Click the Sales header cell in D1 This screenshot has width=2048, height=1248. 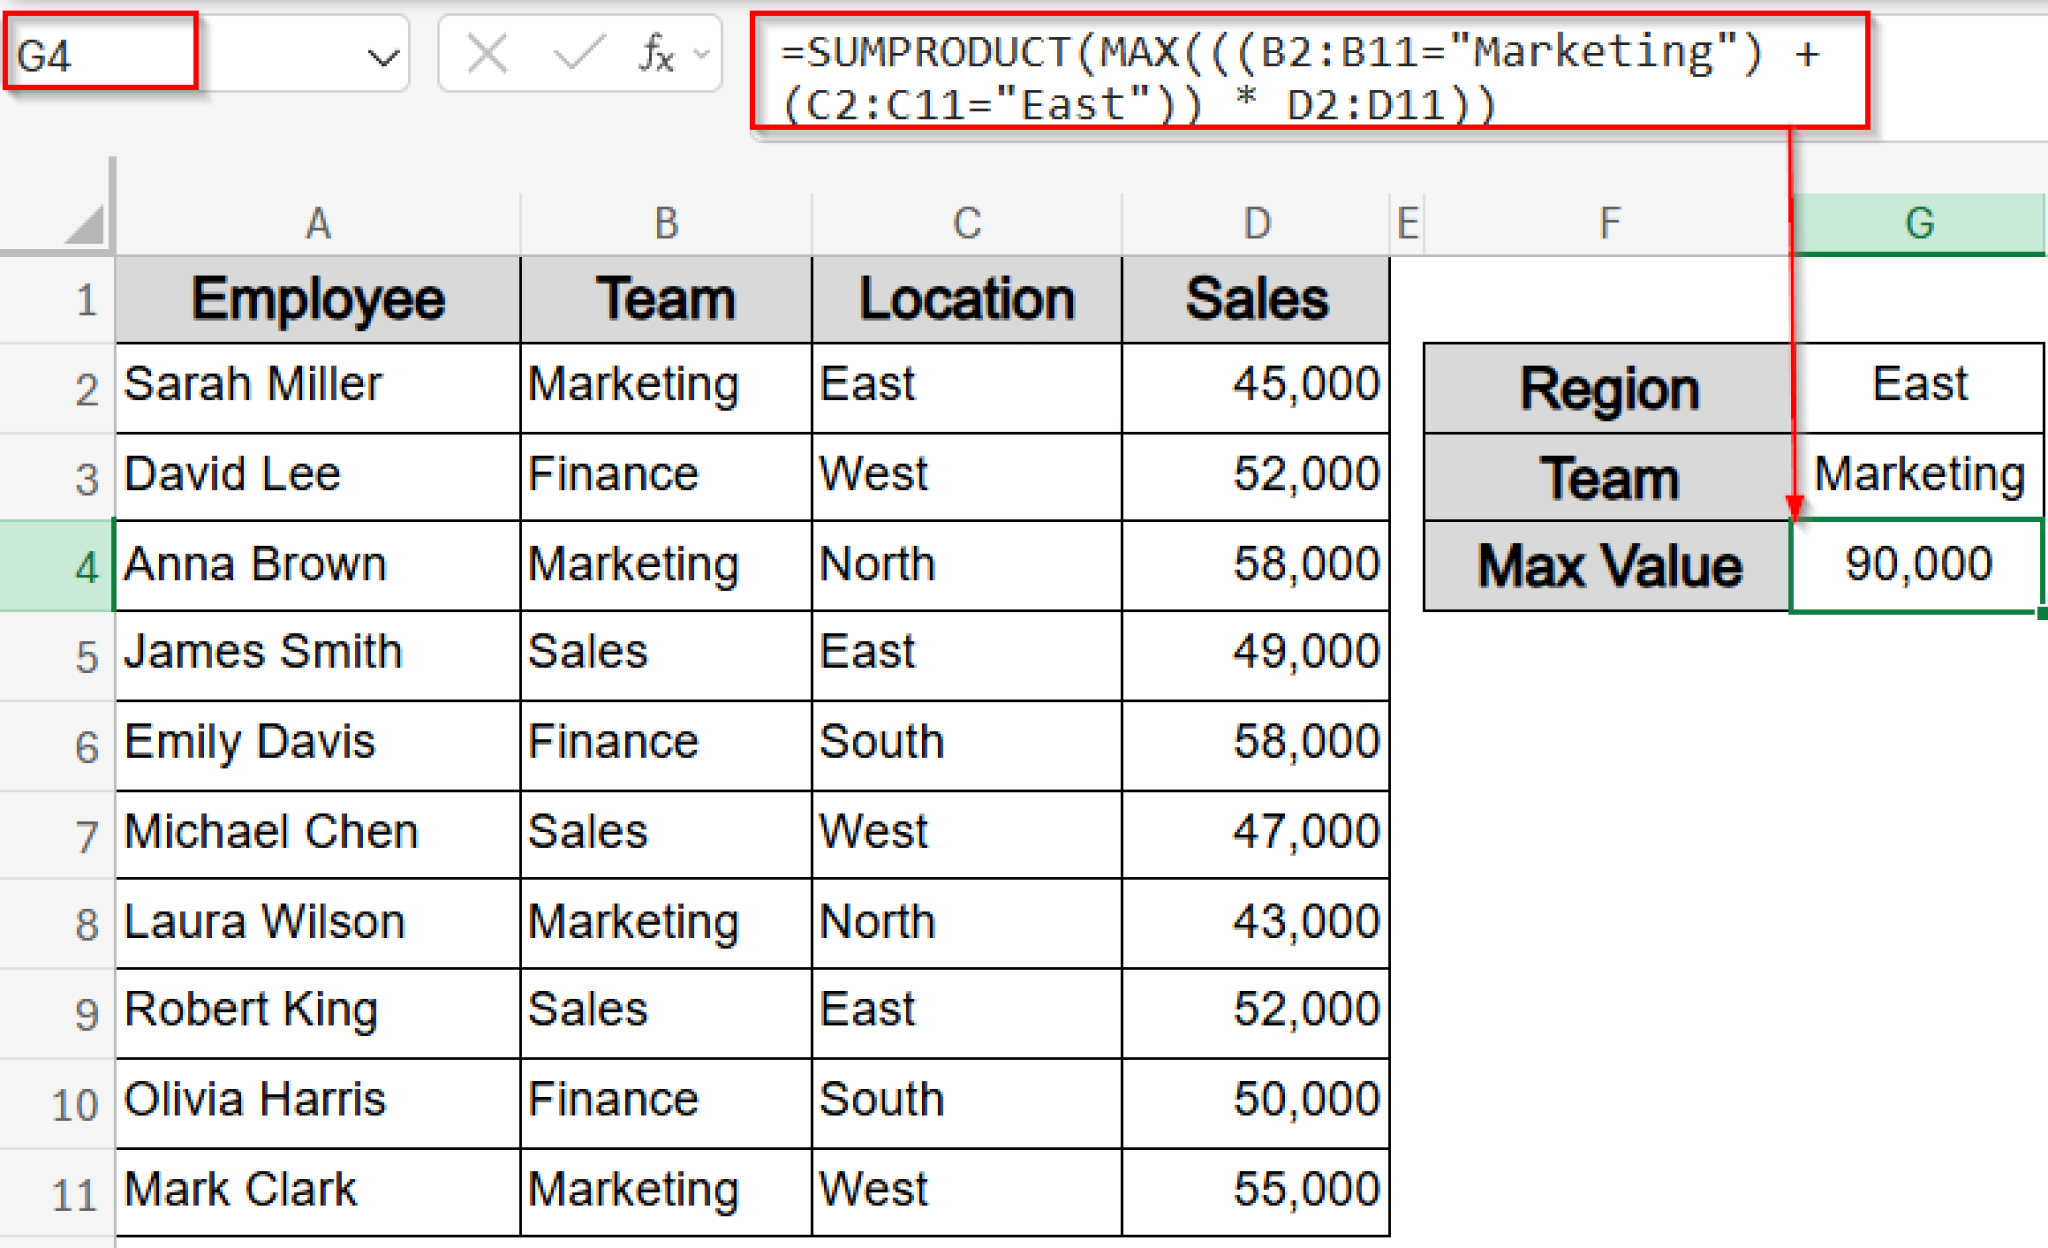click(1256, 298)
